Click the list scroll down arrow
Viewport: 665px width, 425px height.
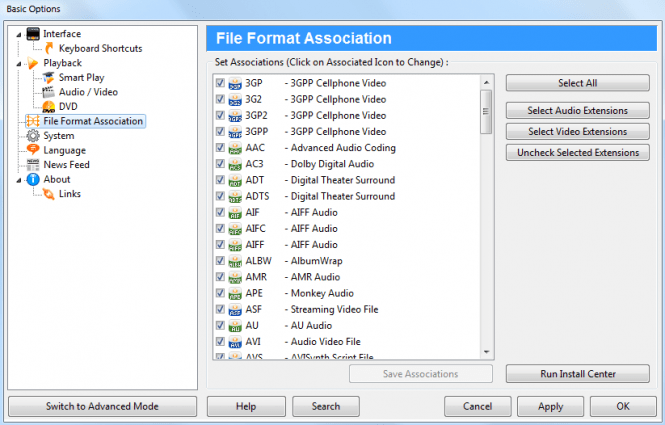click(486, 352)
